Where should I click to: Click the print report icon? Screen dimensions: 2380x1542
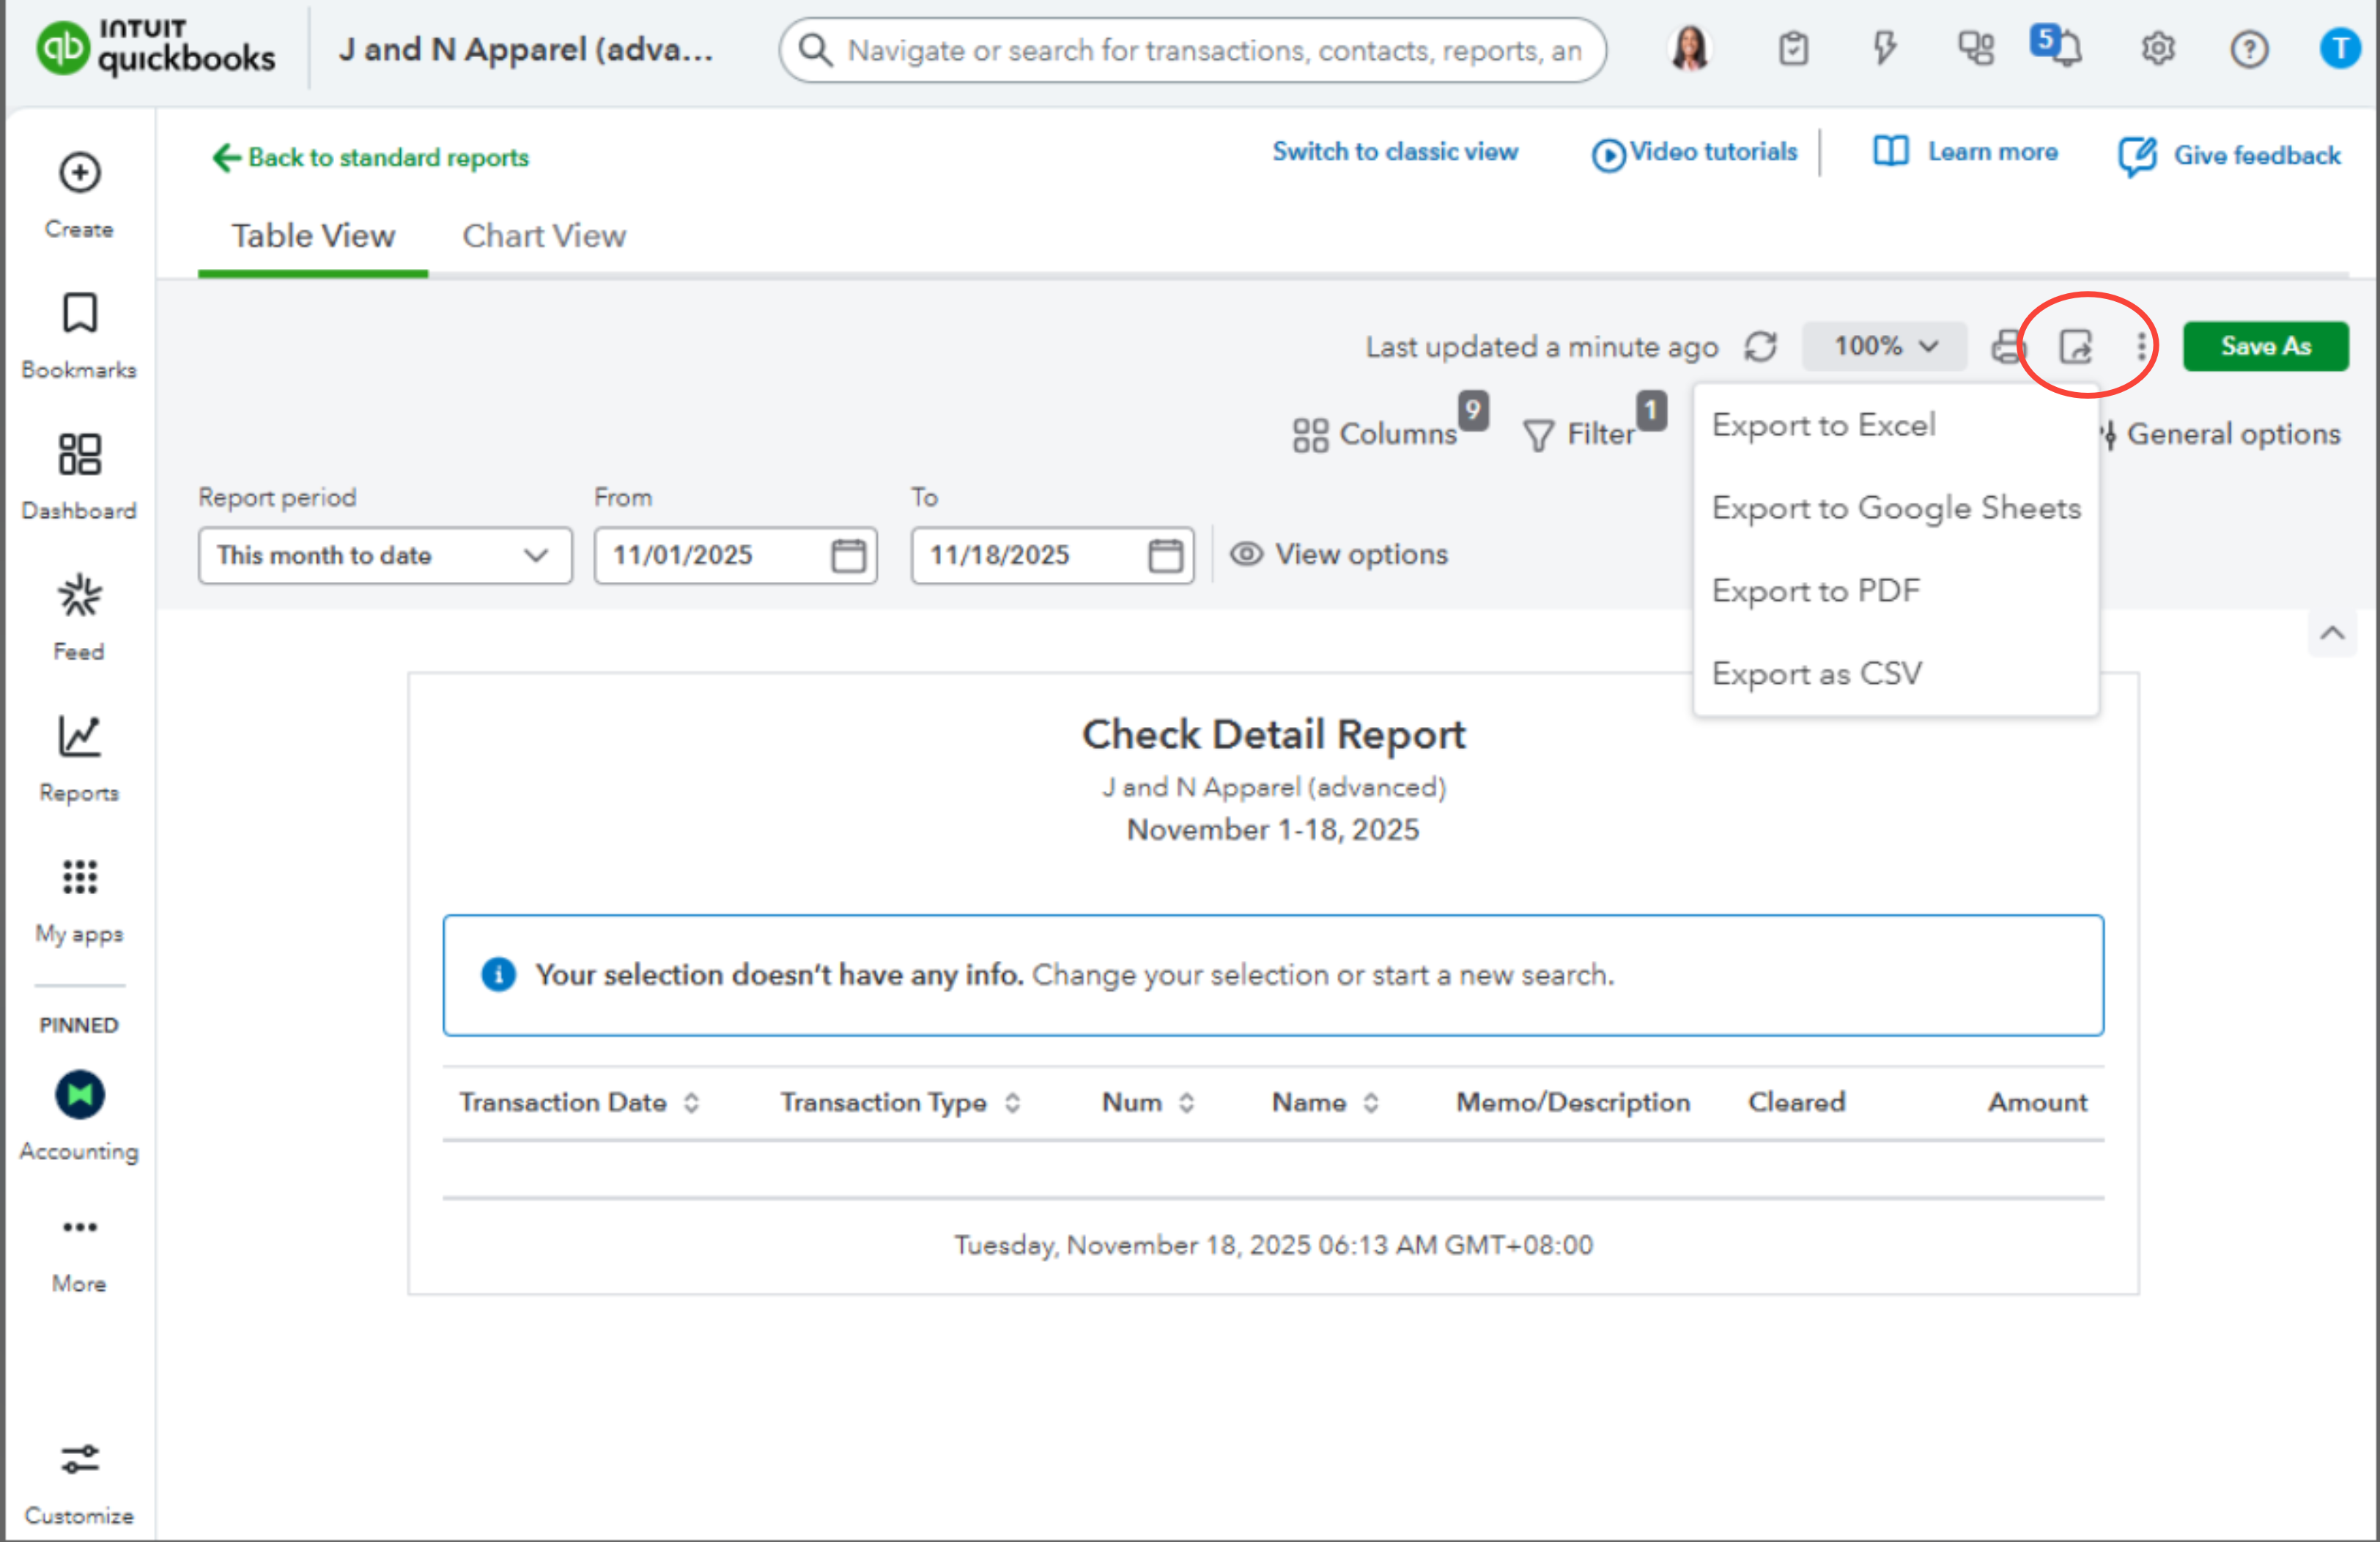click(2007, 347)
